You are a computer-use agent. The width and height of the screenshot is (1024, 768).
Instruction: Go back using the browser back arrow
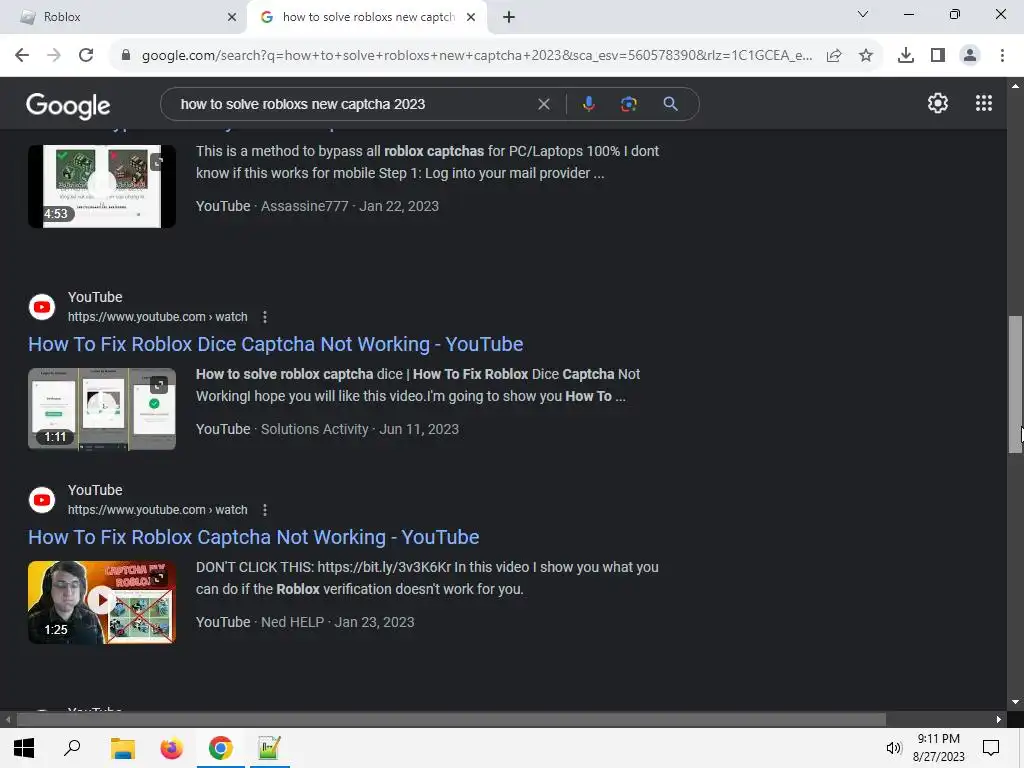[22, 56]
